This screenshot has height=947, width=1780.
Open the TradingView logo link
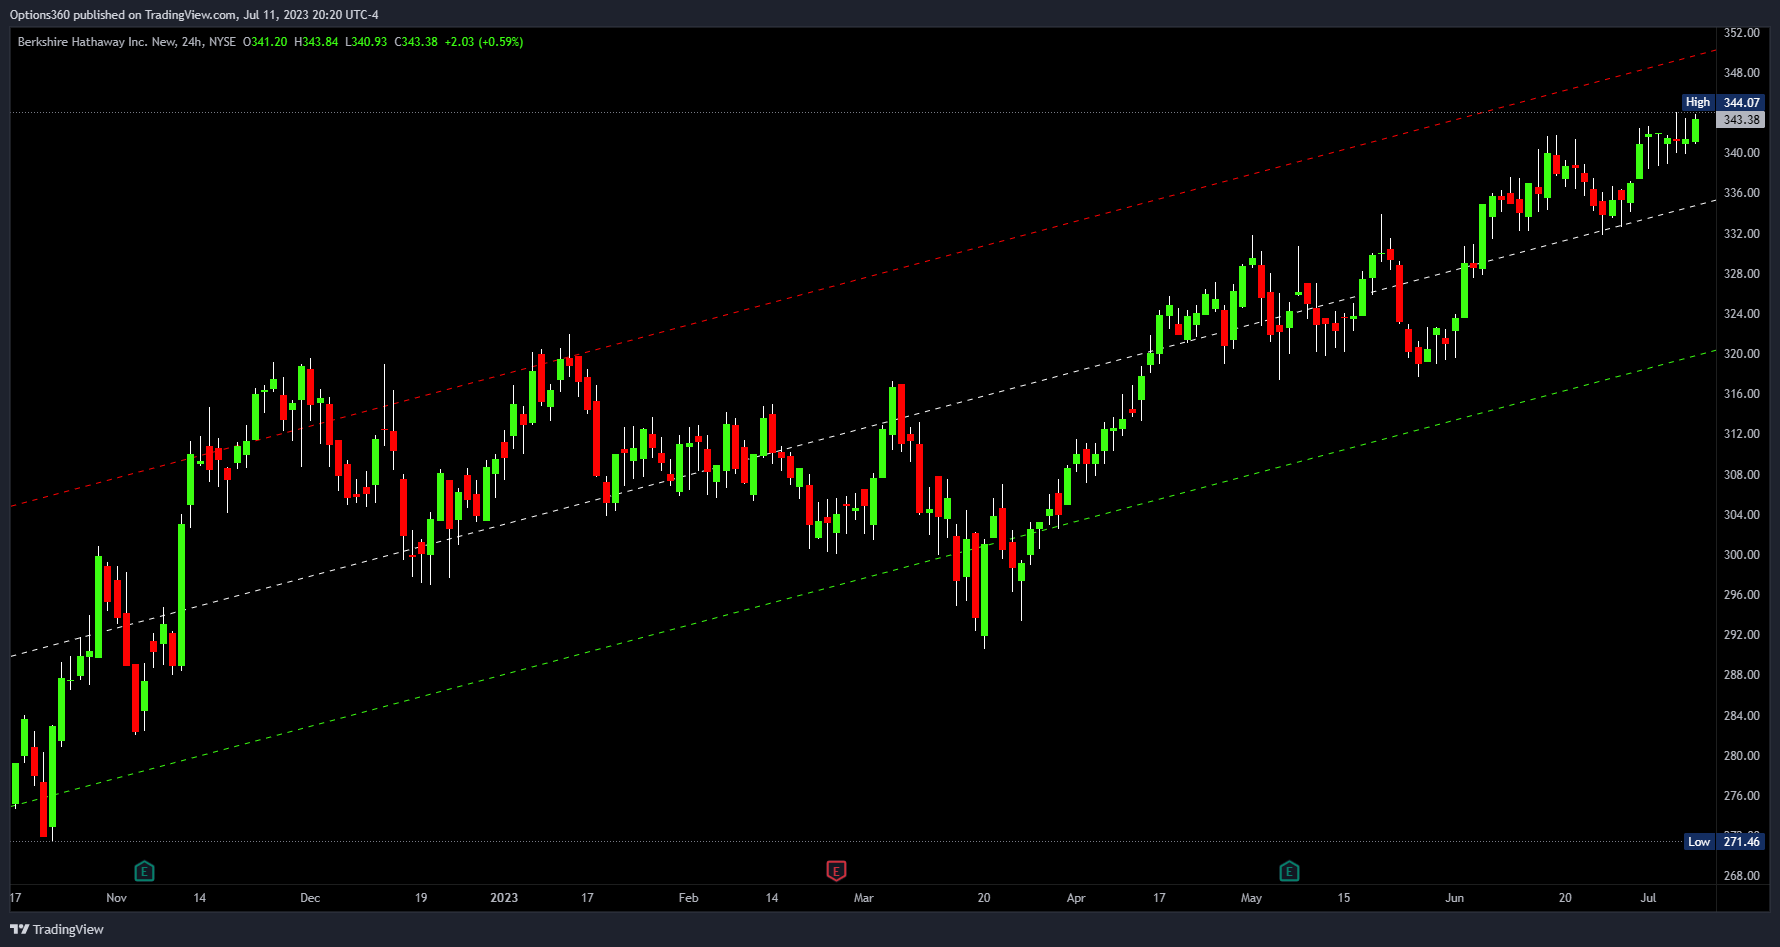57,929
